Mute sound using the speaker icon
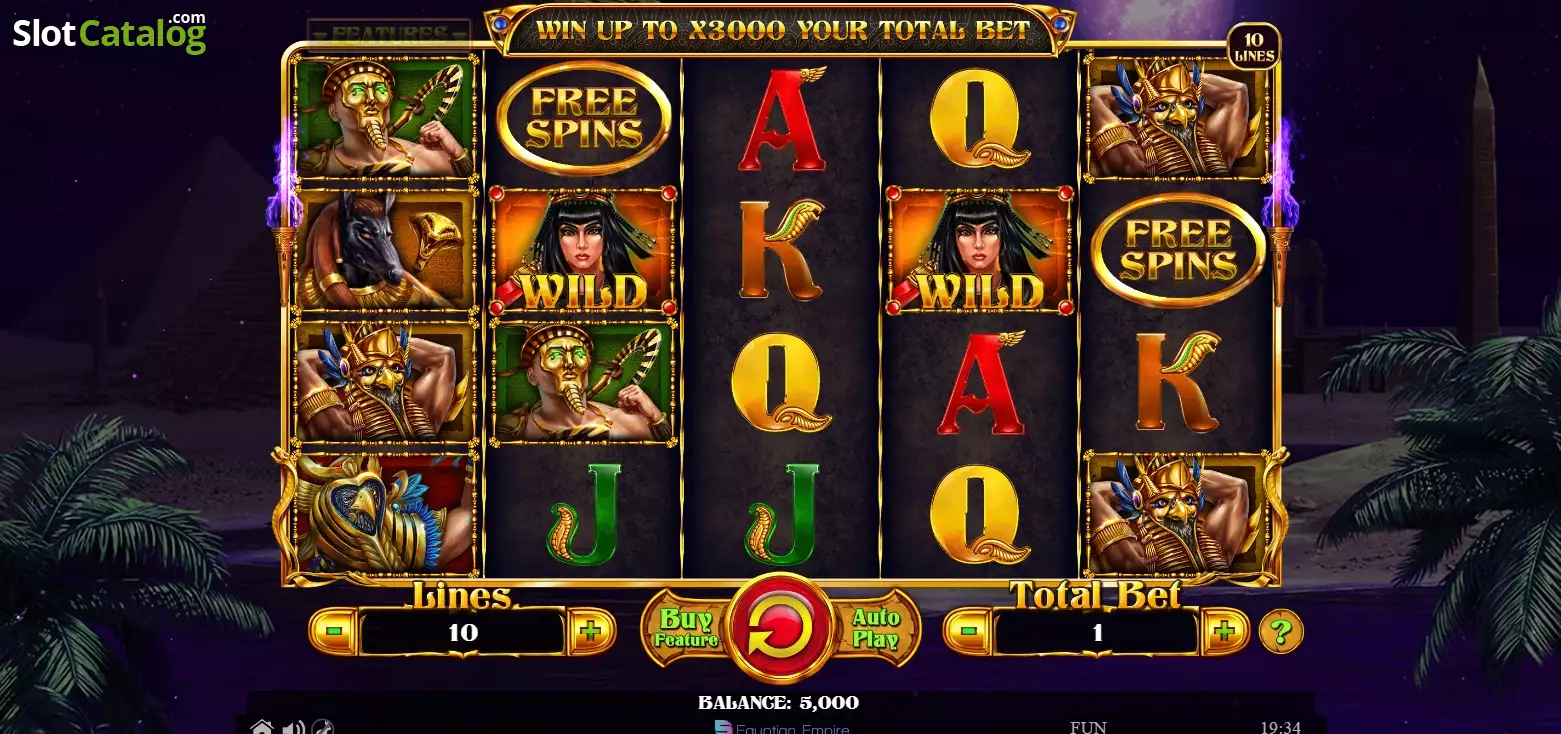 tap(293, 727)
